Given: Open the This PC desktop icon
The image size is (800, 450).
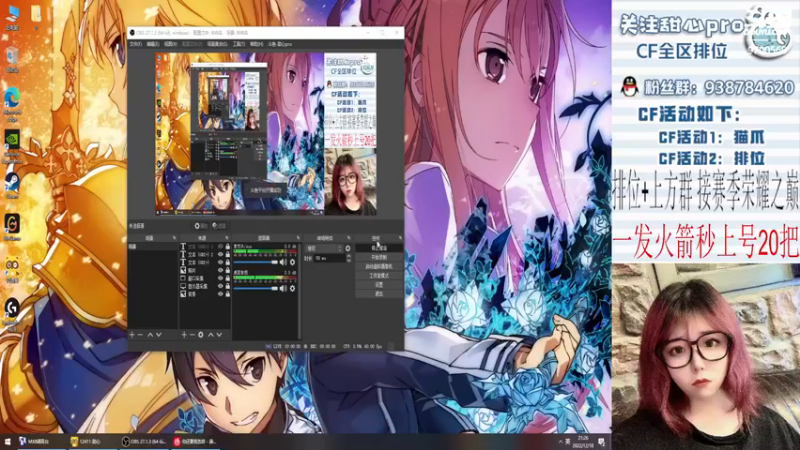Looking at the screenshot, I should click(x=12, y=17).
